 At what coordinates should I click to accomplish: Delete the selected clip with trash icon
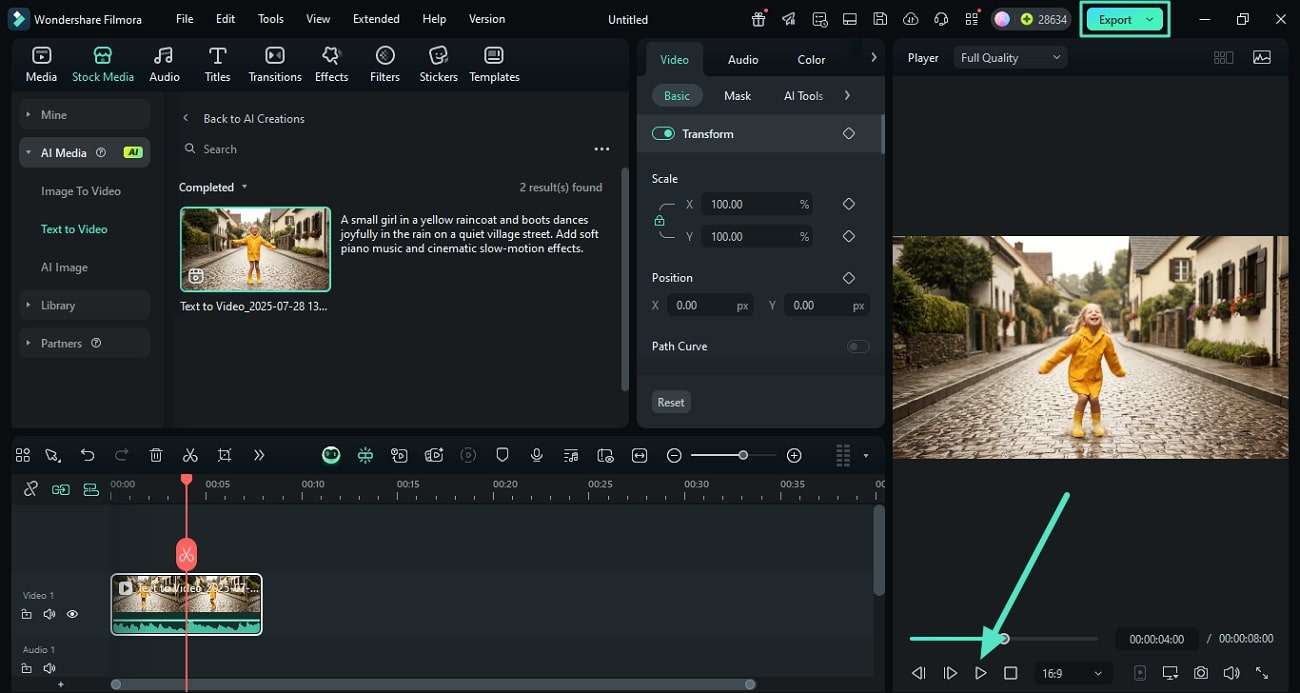tap(156, 455)
